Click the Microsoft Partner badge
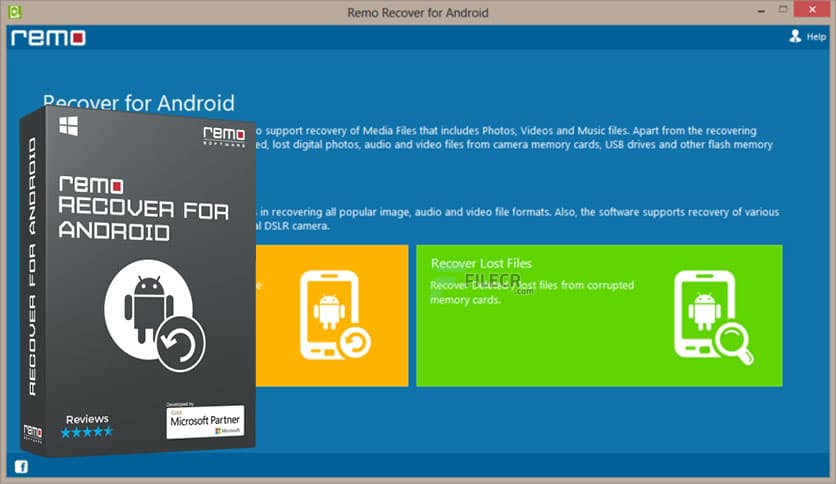The height and width of the screenshot is (484, 836). 205,420
